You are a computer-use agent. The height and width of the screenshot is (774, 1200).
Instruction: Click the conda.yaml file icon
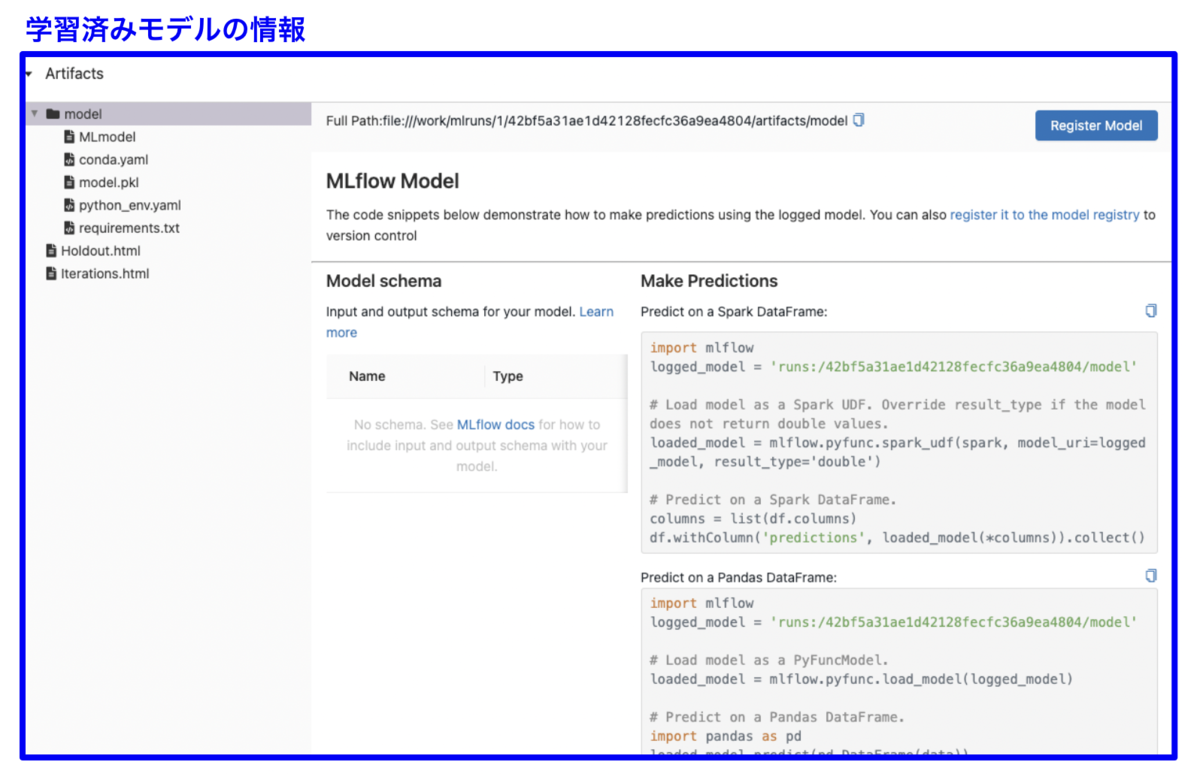point(69,160)
